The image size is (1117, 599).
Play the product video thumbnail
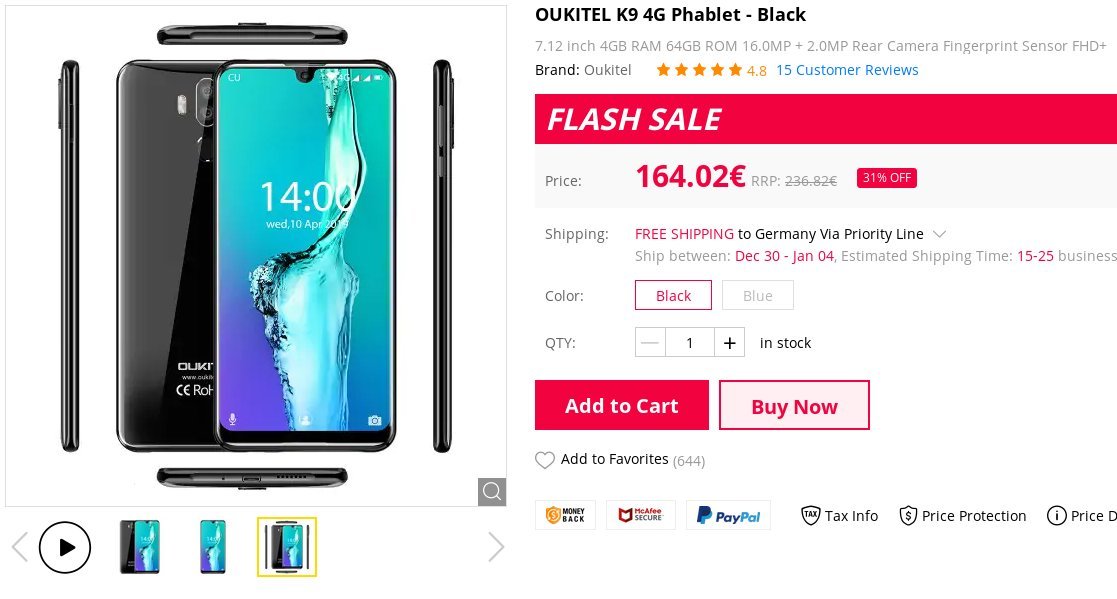point(65,547)
